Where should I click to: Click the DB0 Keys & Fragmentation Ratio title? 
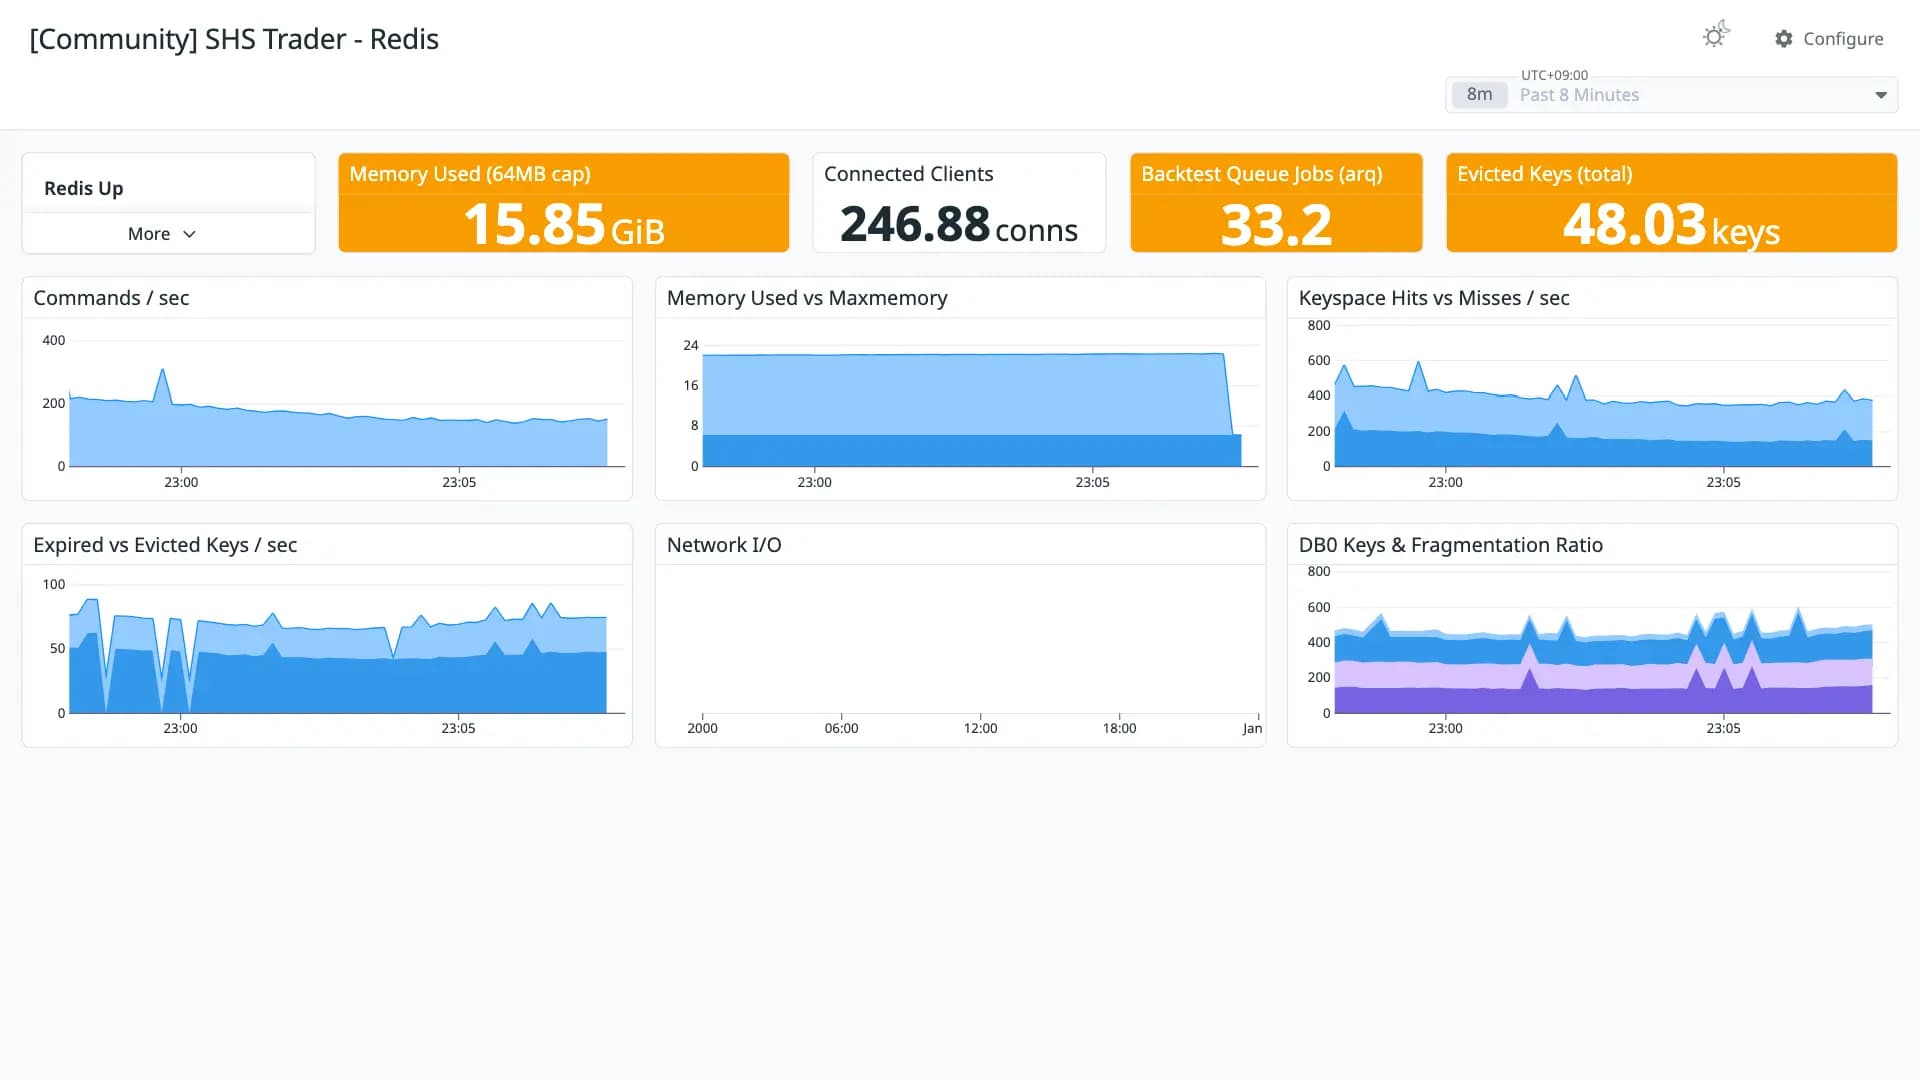[x=1451, y=545]
